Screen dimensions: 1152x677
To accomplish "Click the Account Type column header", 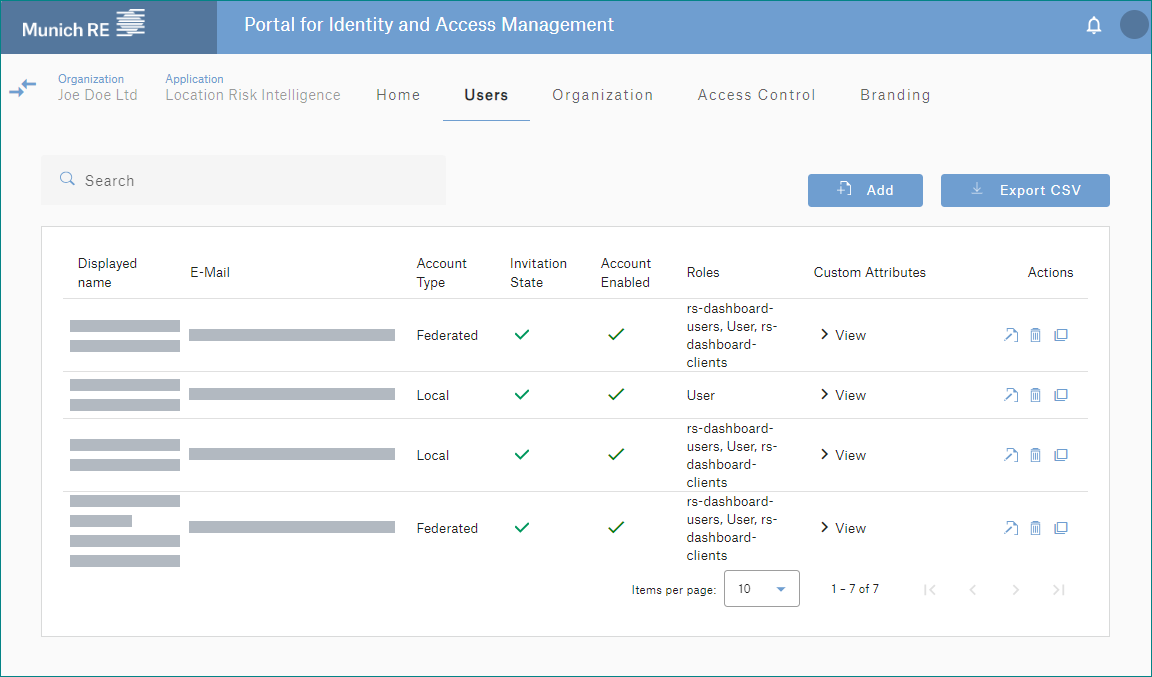I will [441, 273].
